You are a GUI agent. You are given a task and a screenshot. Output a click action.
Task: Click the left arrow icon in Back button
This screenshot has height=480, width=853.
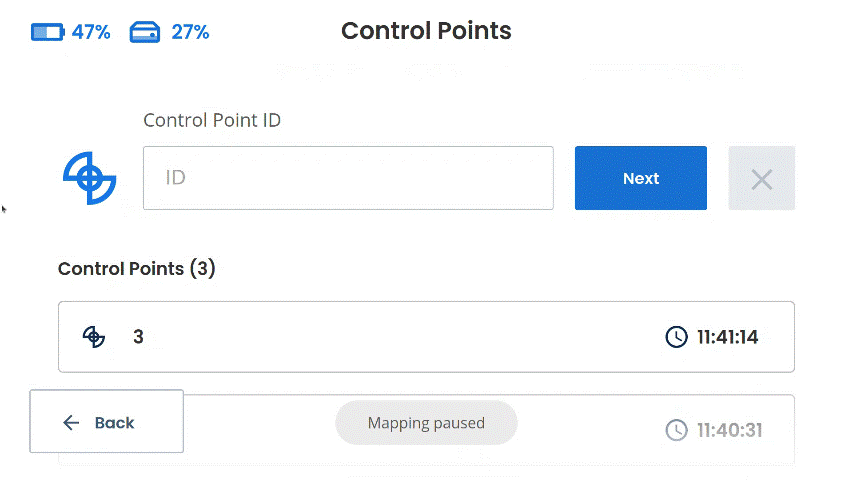[71, 422]
